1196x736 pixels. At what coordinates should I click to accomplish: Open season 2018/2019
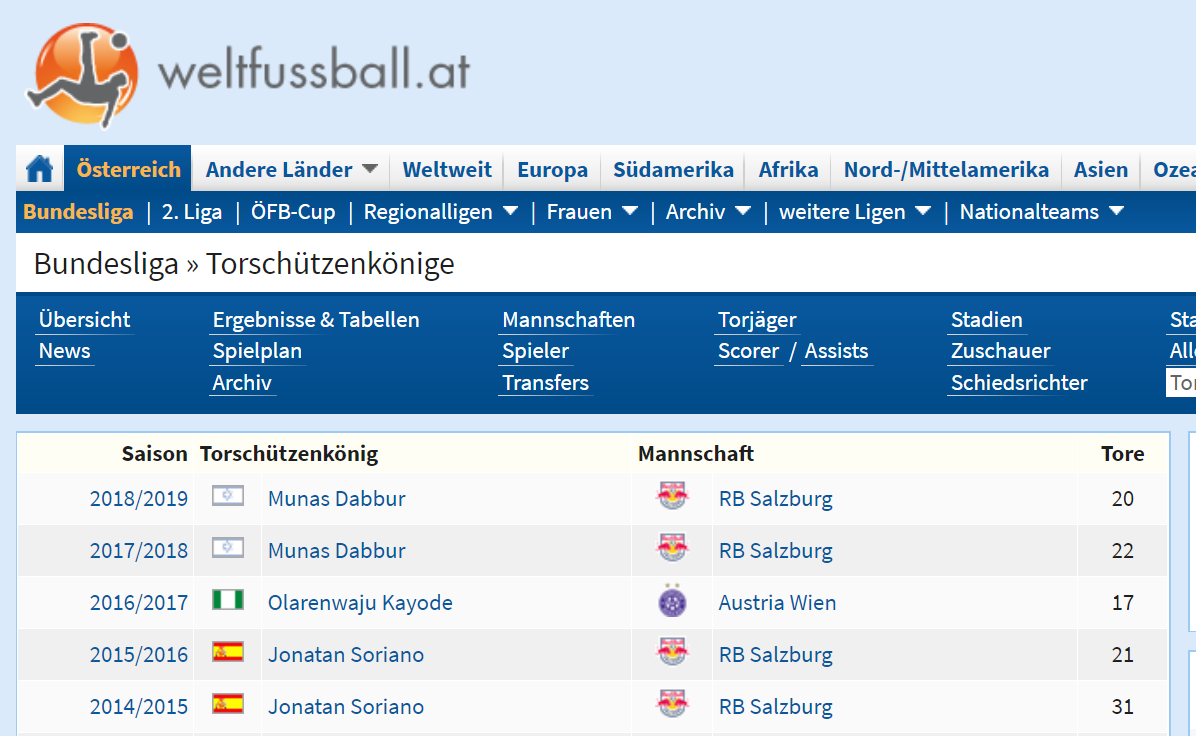click(x=139, y=499)
